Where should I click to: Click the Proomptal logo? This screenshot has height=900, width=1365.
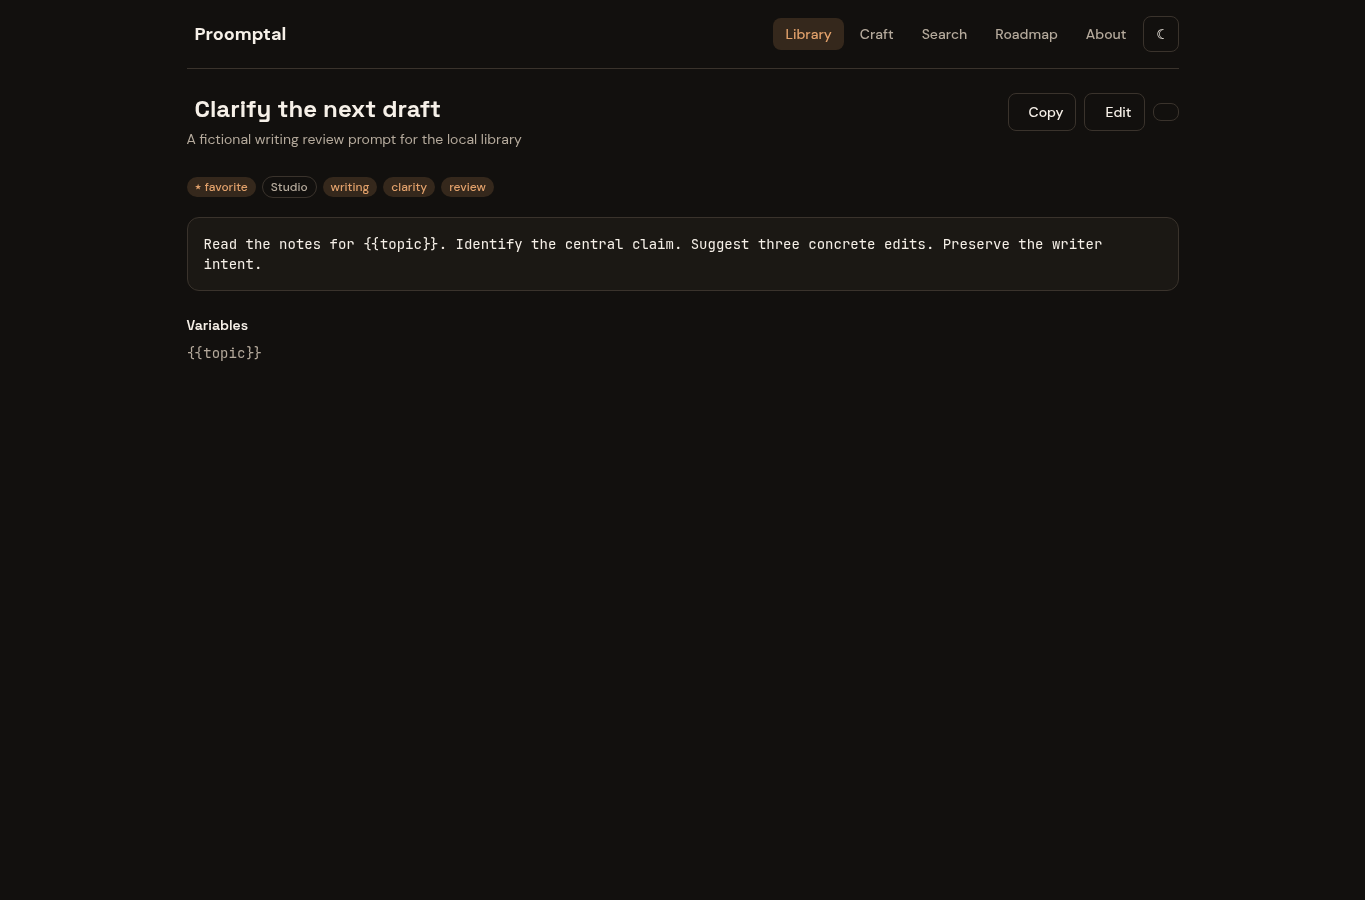pyautogui.click(x=240, y=34)
